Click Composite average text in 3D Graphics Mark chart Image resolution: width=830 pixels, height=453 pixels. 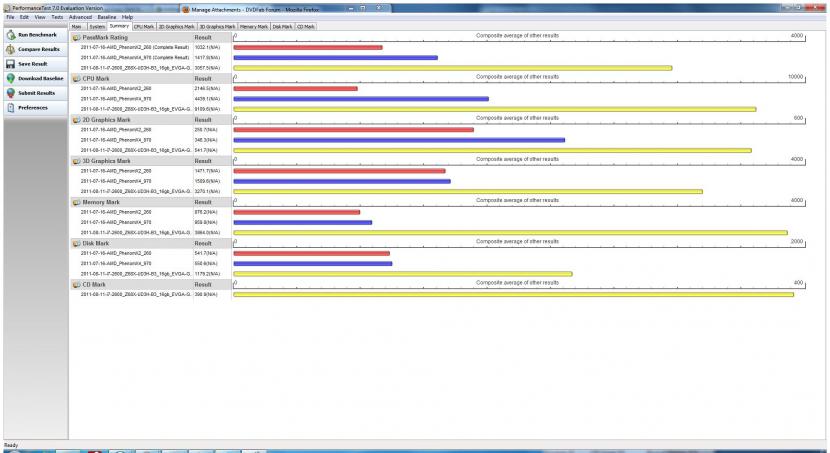click(517, 159)
